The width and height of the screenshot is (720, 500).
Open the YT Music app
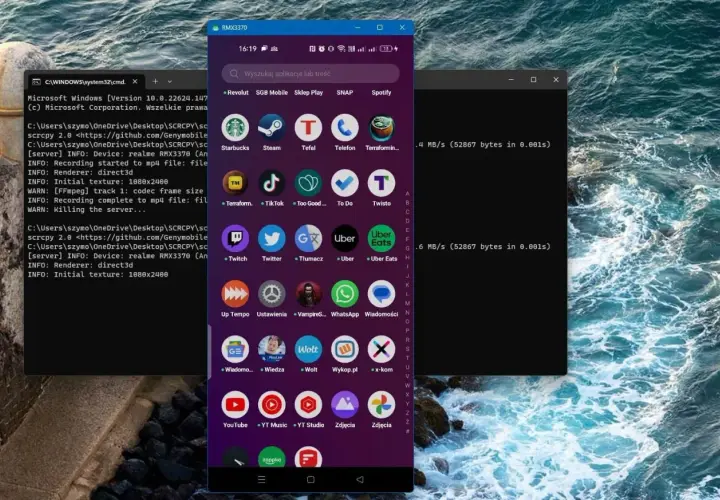coord(271,404)
